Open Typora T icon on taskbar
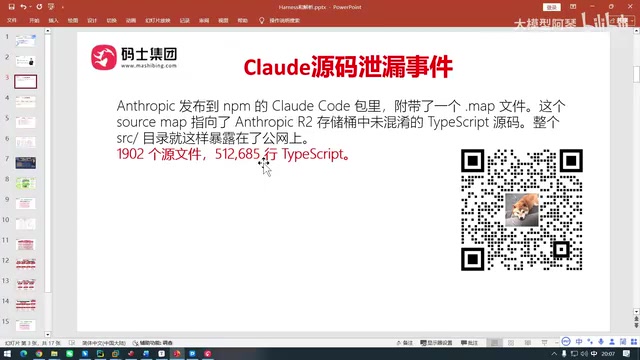 click(162, 353)
